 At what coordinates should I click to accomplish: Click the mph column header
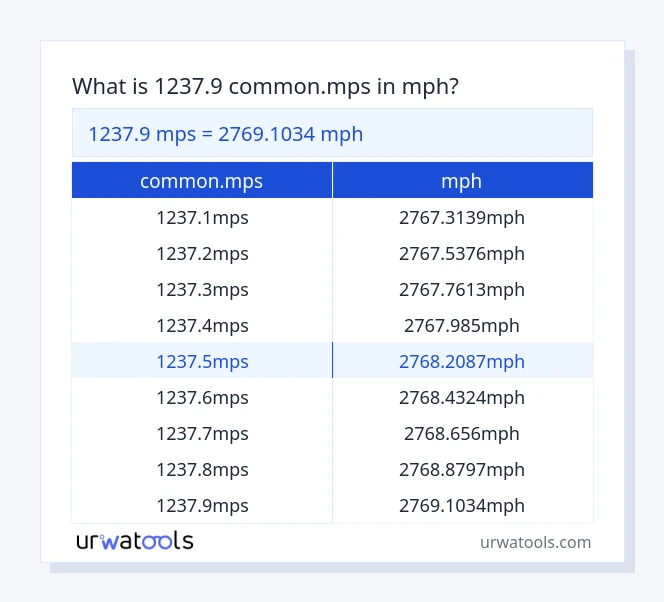461,181
